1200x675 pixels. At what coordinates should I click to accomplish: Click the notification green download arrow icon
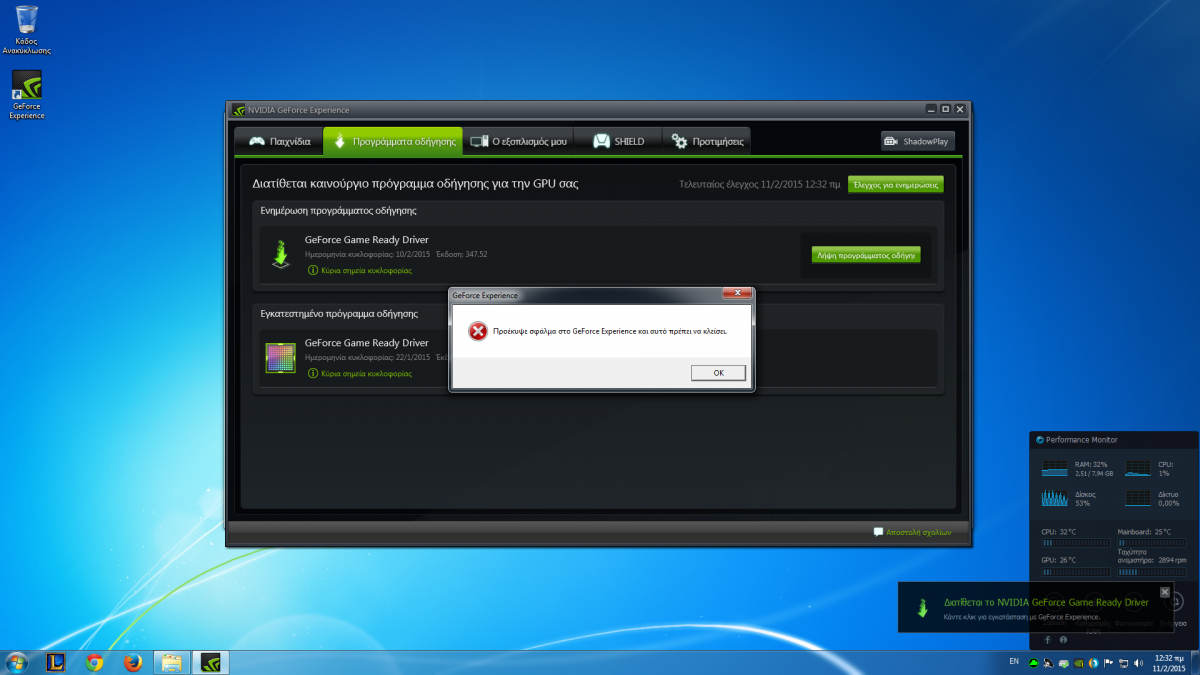(921, 608)
